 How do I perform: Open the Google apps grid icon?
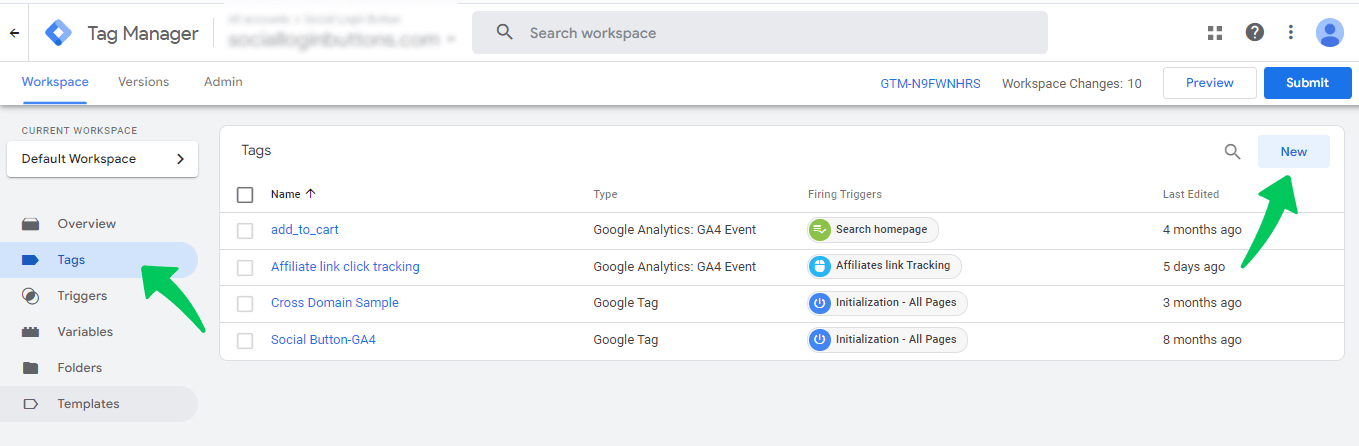(1215, 33)
